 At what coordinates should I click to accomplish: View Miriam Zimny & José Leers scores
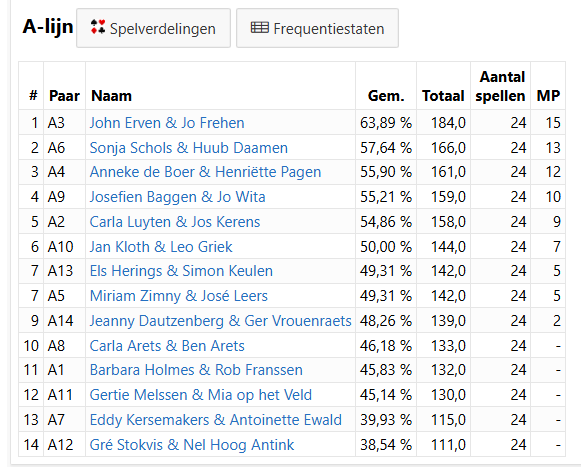point(179,296)
